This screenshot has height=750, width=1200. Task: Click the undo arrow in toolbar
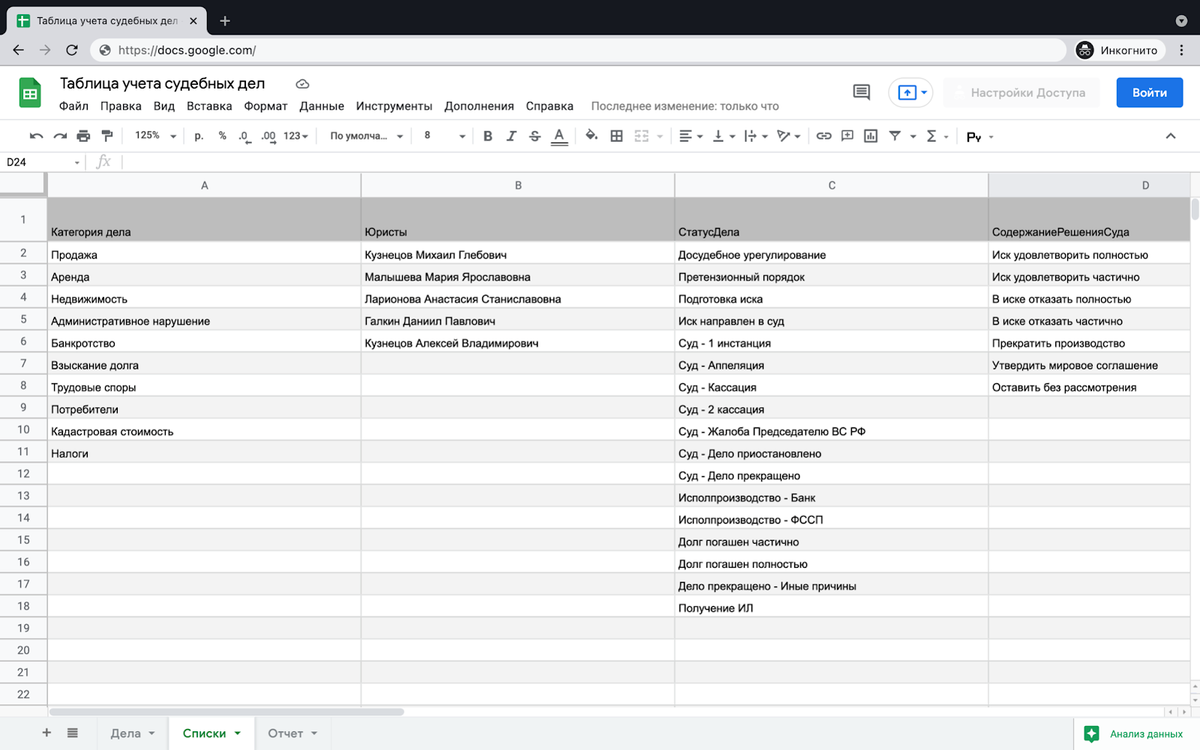point(37,136)
